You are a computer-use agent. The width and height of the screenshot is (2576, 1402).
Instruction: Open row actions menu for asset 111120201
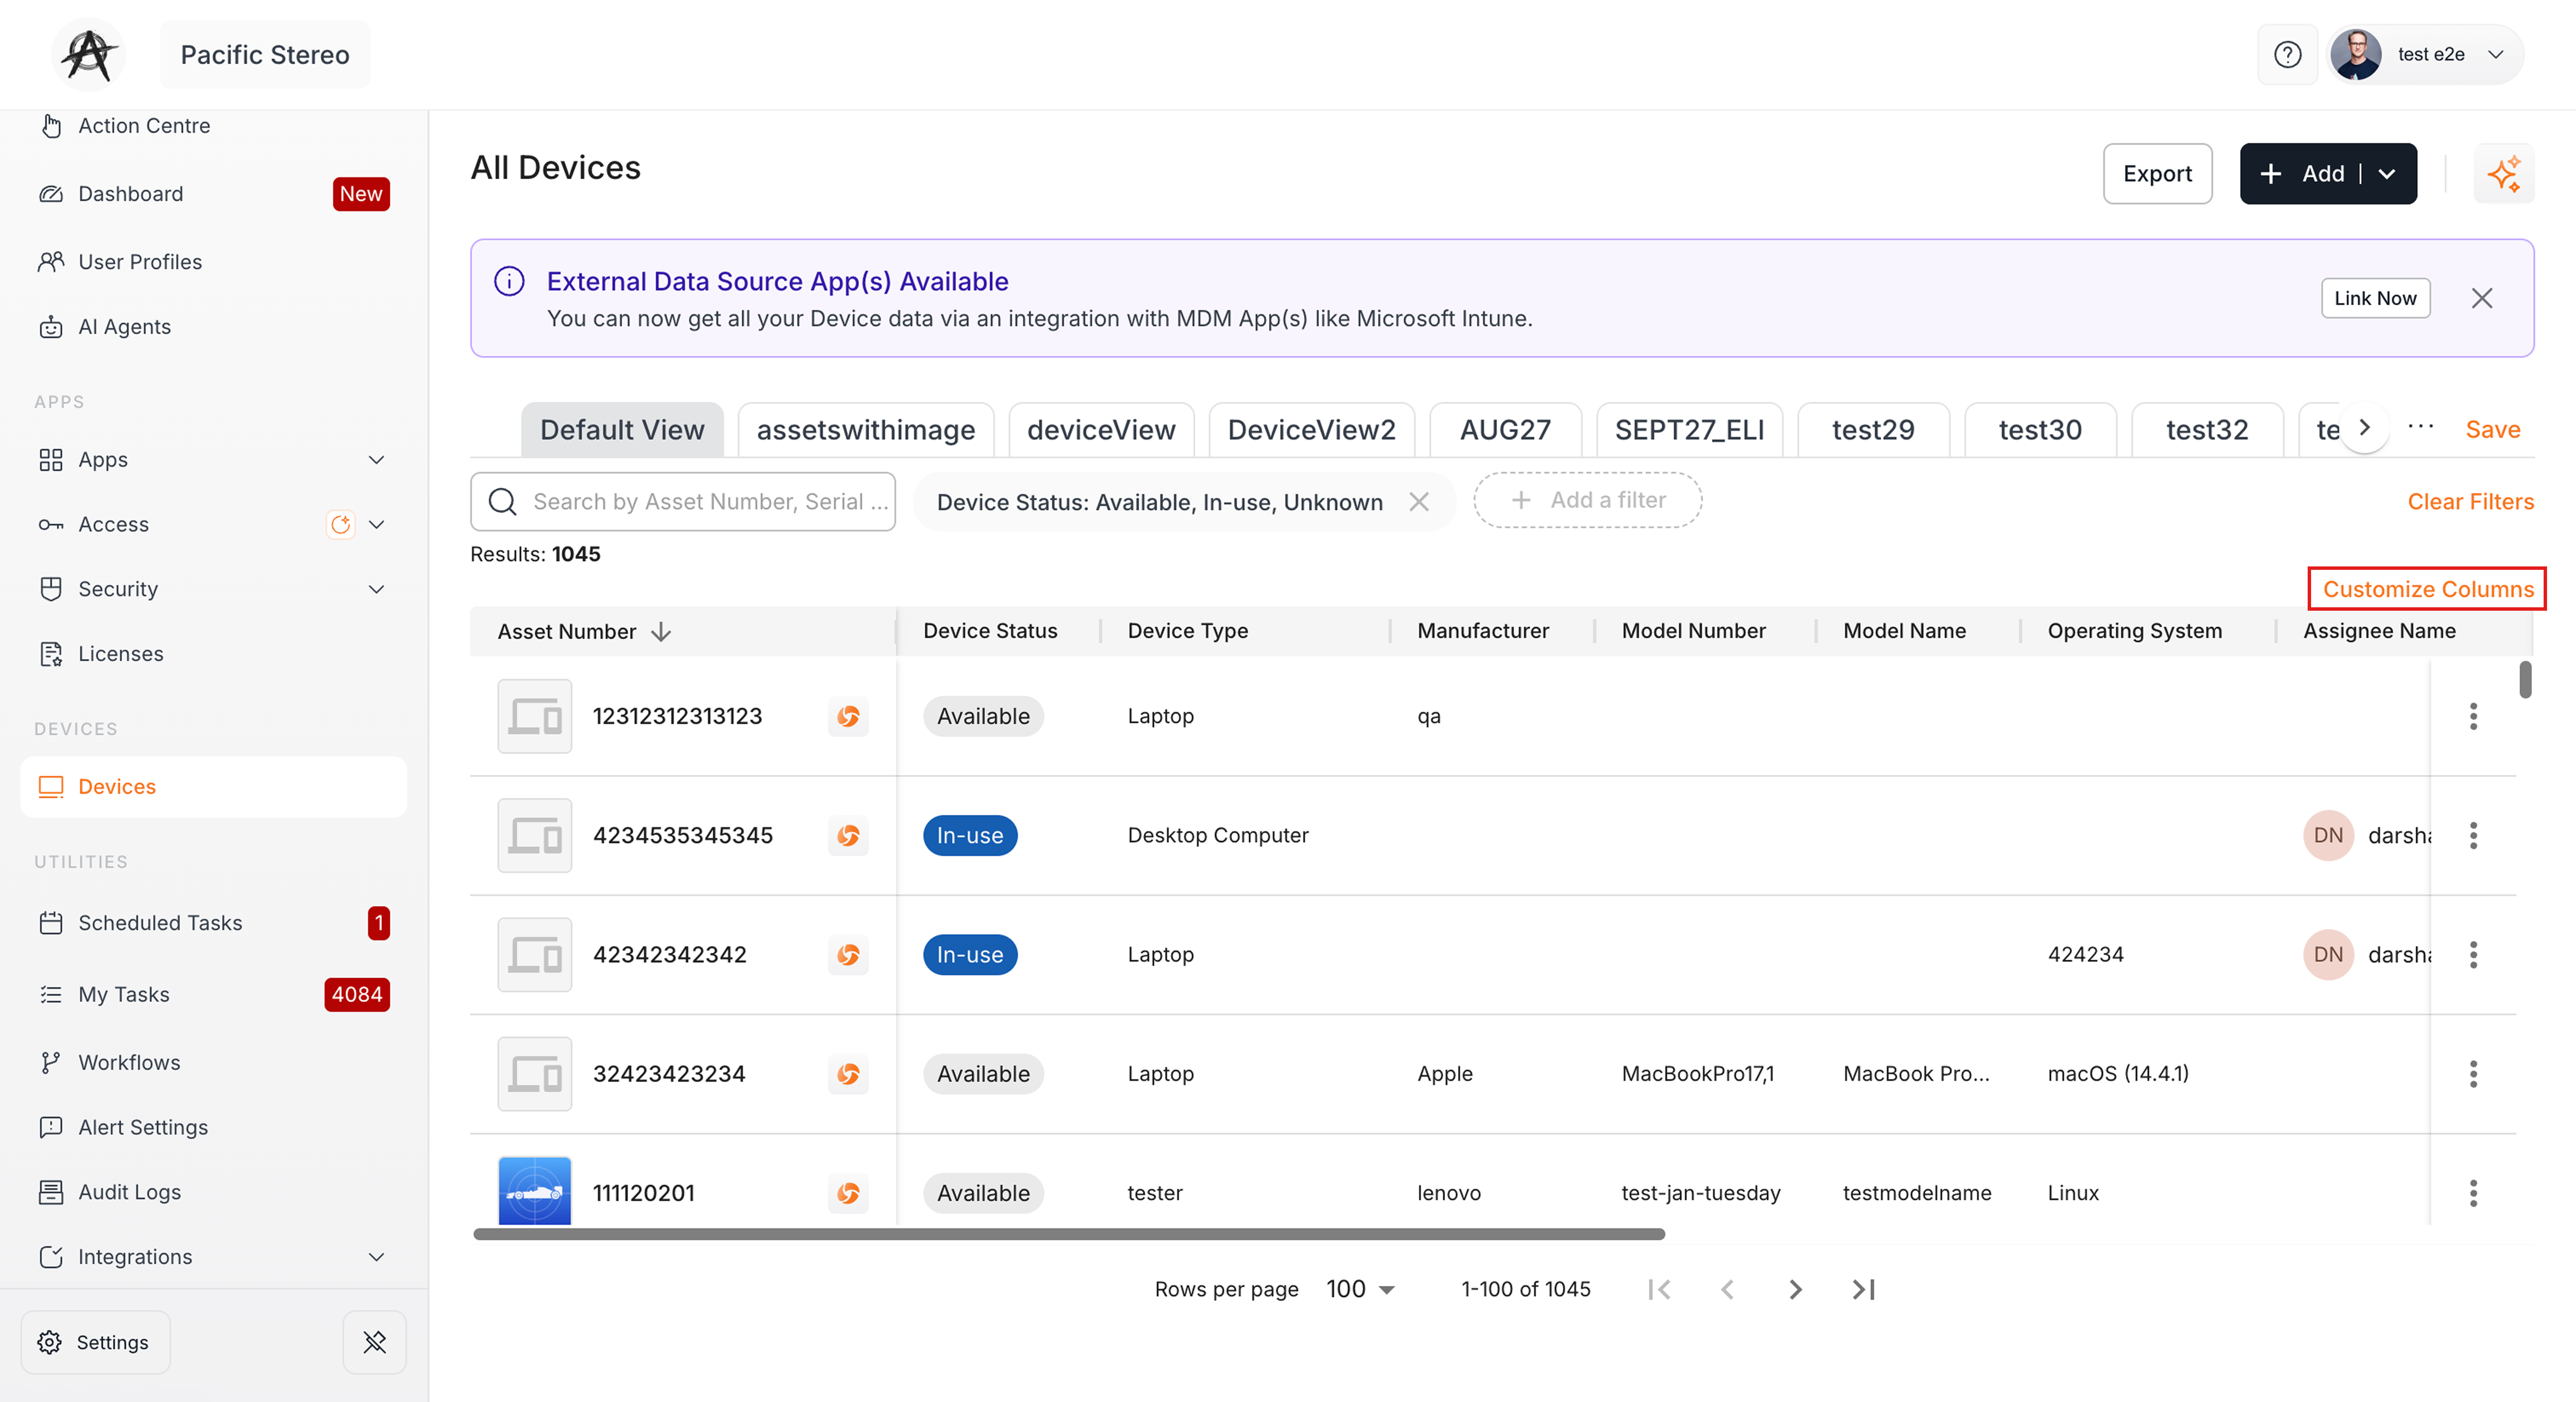point(2473,1193)
